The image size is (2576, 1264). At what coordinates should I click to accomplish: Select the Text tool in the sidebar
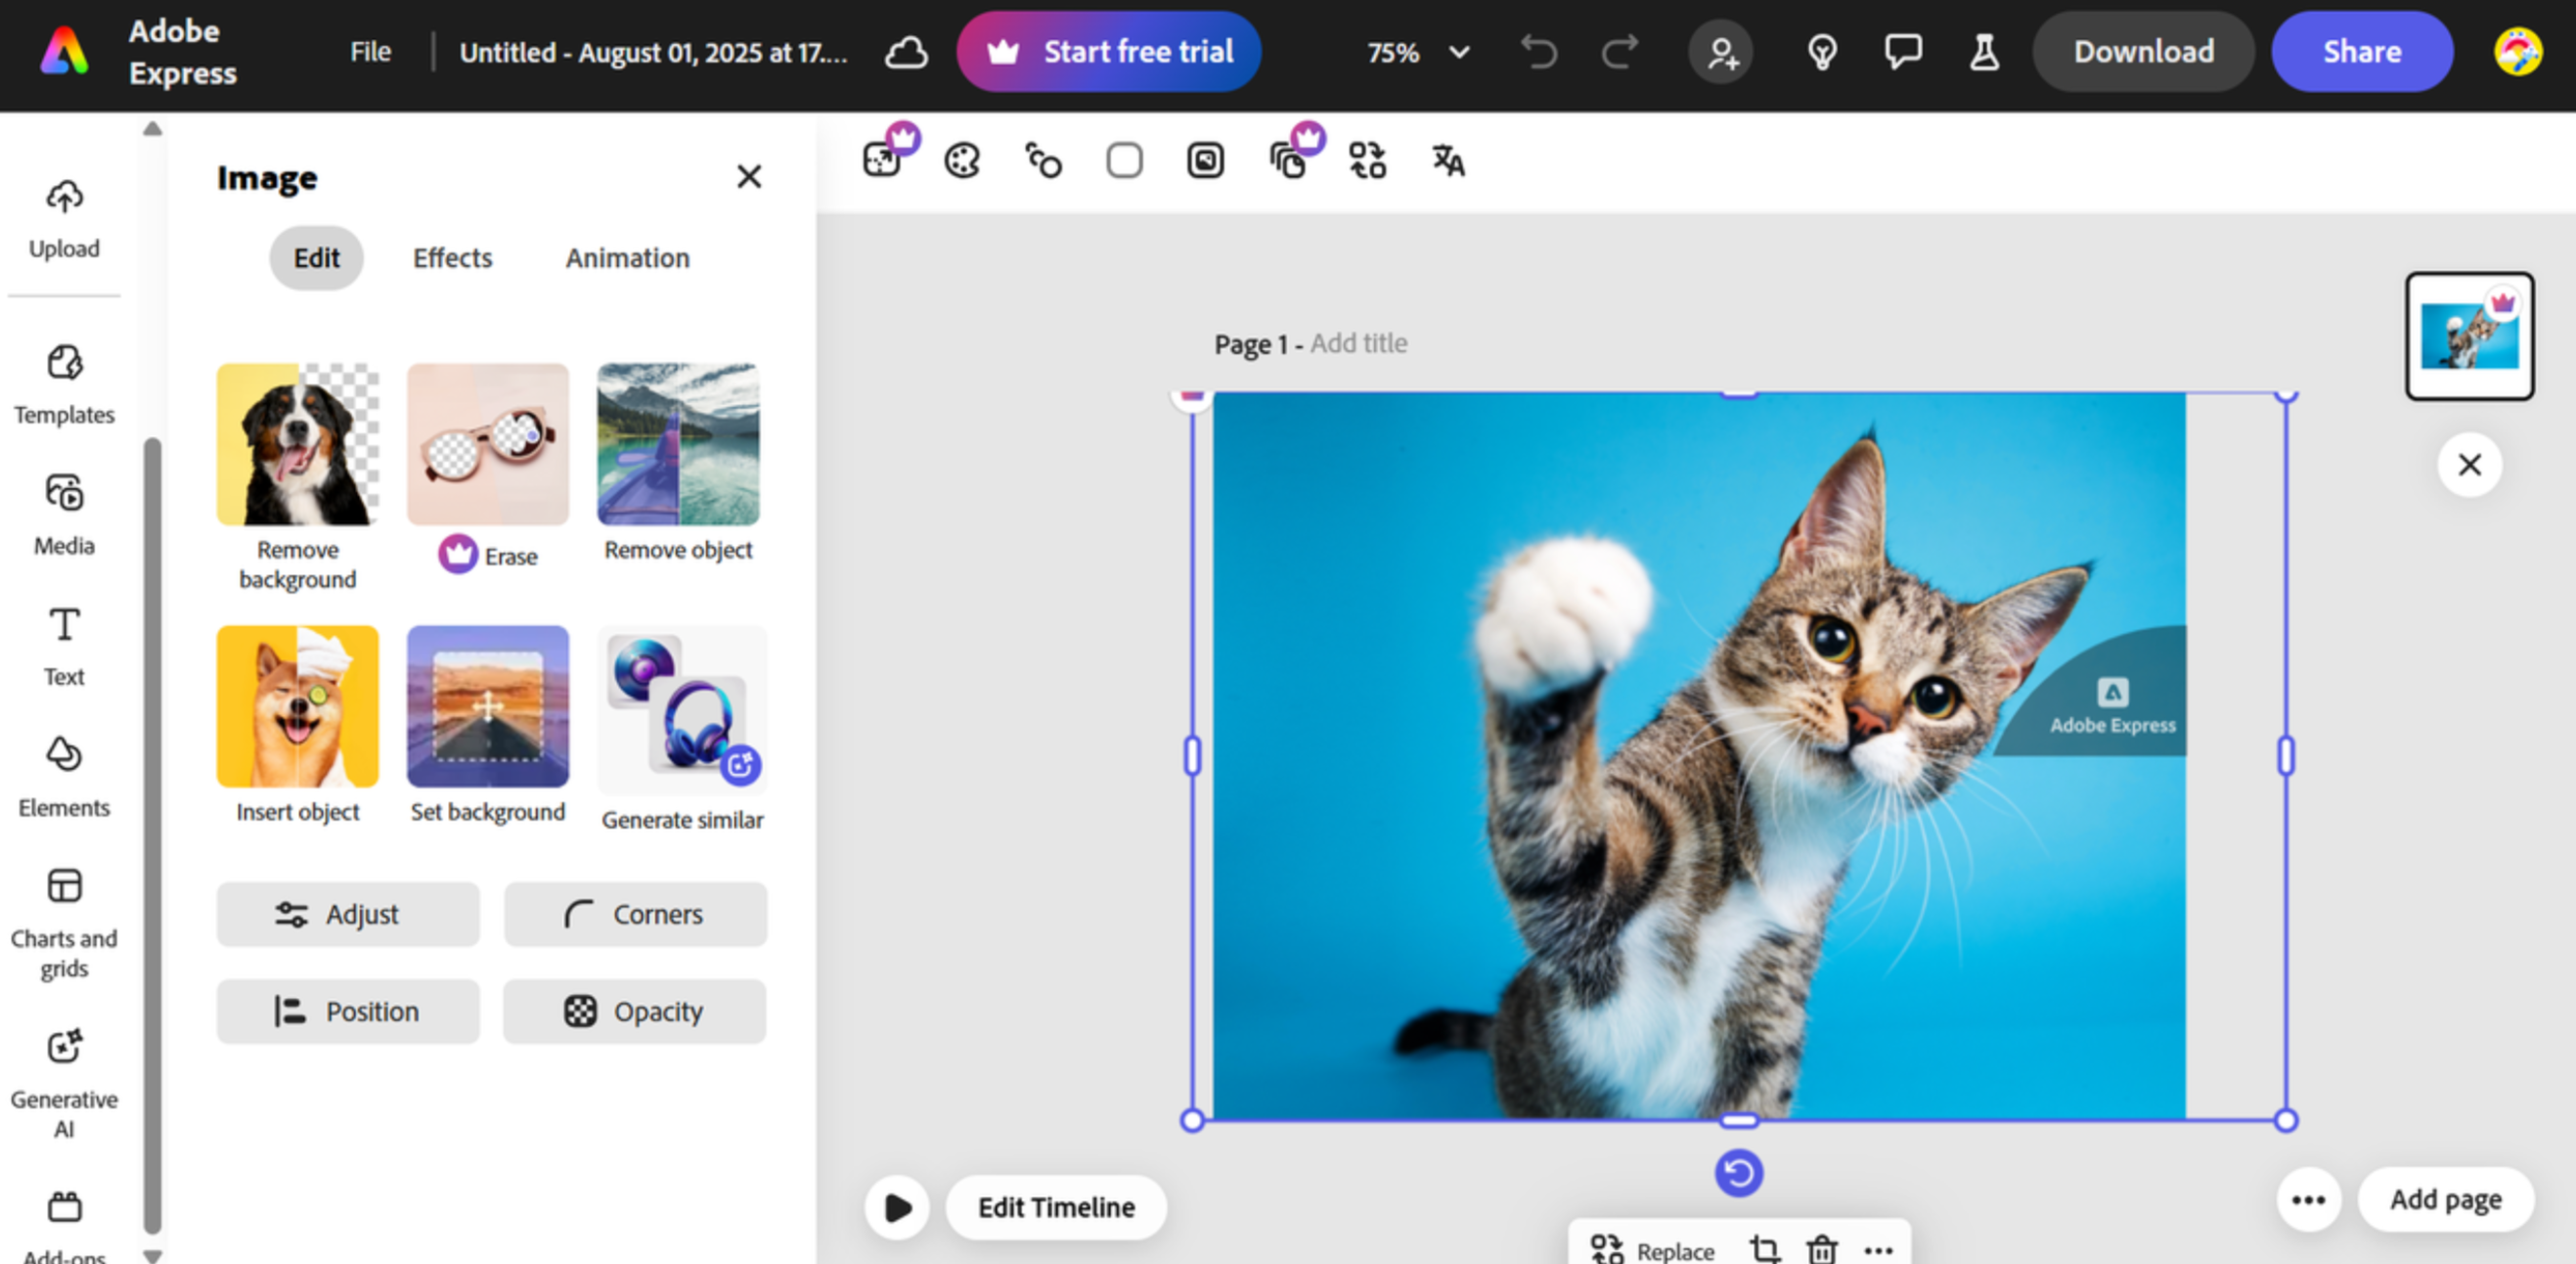64,645
